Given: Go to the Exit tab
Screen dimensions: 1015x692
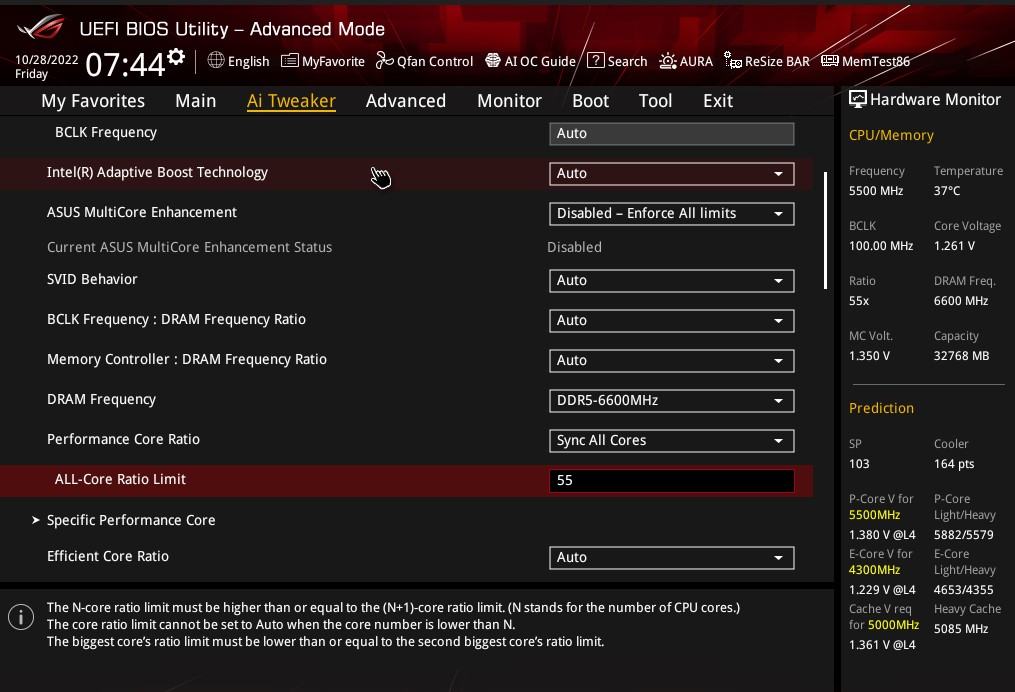Looking at the screenshot, I should (718, 101).
